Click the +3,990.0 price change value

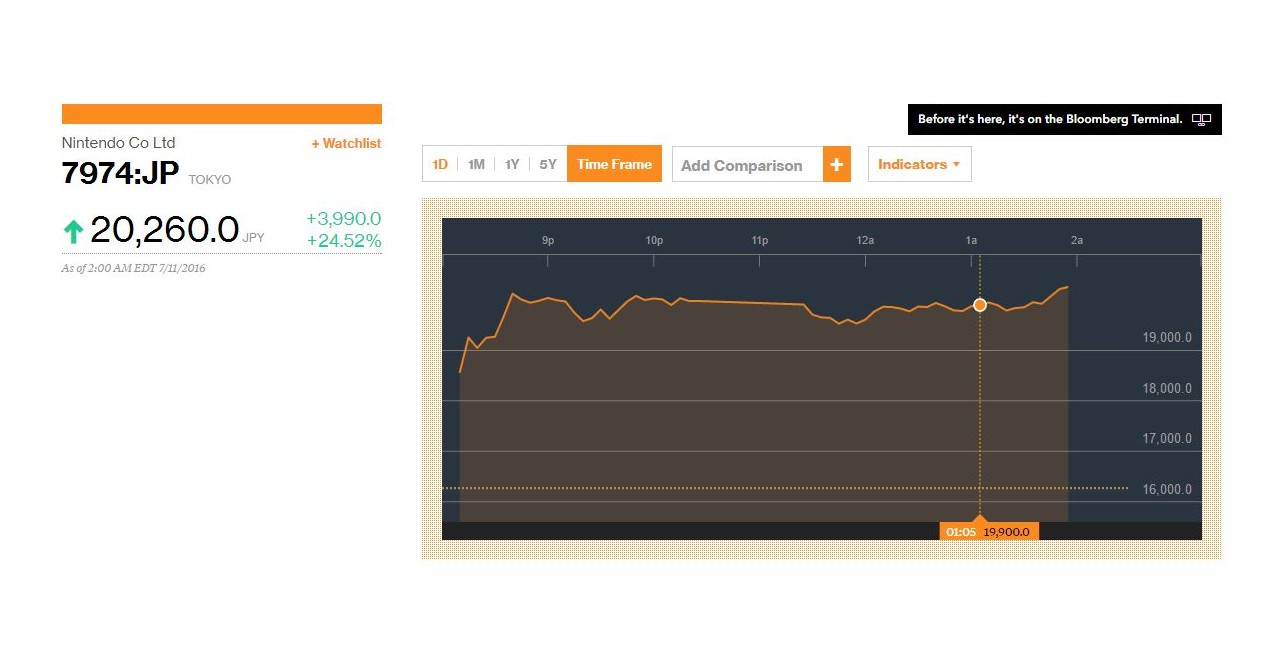coord(343,219)
